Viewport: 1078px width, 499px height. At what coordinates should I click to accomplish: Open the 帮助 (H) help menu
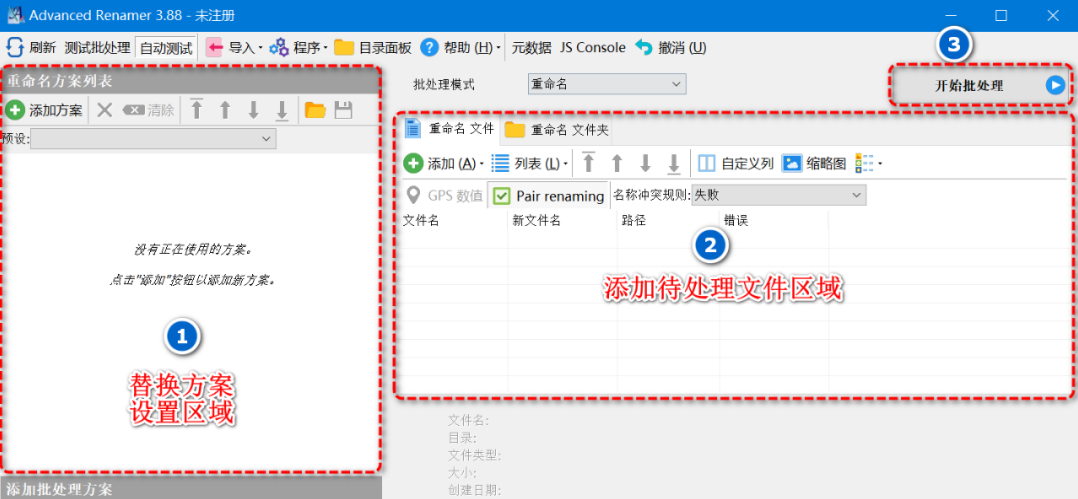pyautogui.click(x=460, y=47)
